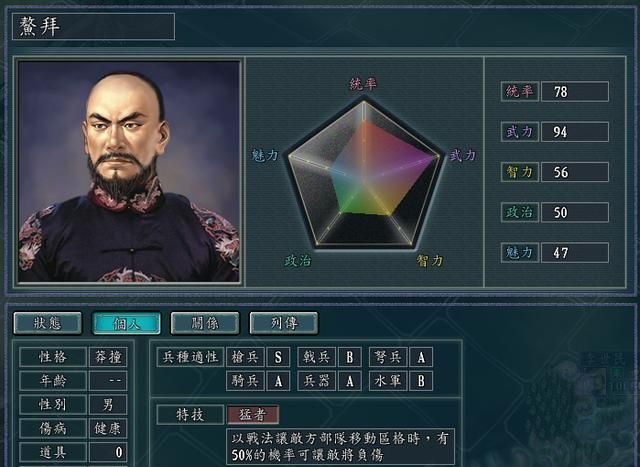Select the 政治 stat label
Image resolution: width=640 pixels, height=467 pixels.
[520, 212]
